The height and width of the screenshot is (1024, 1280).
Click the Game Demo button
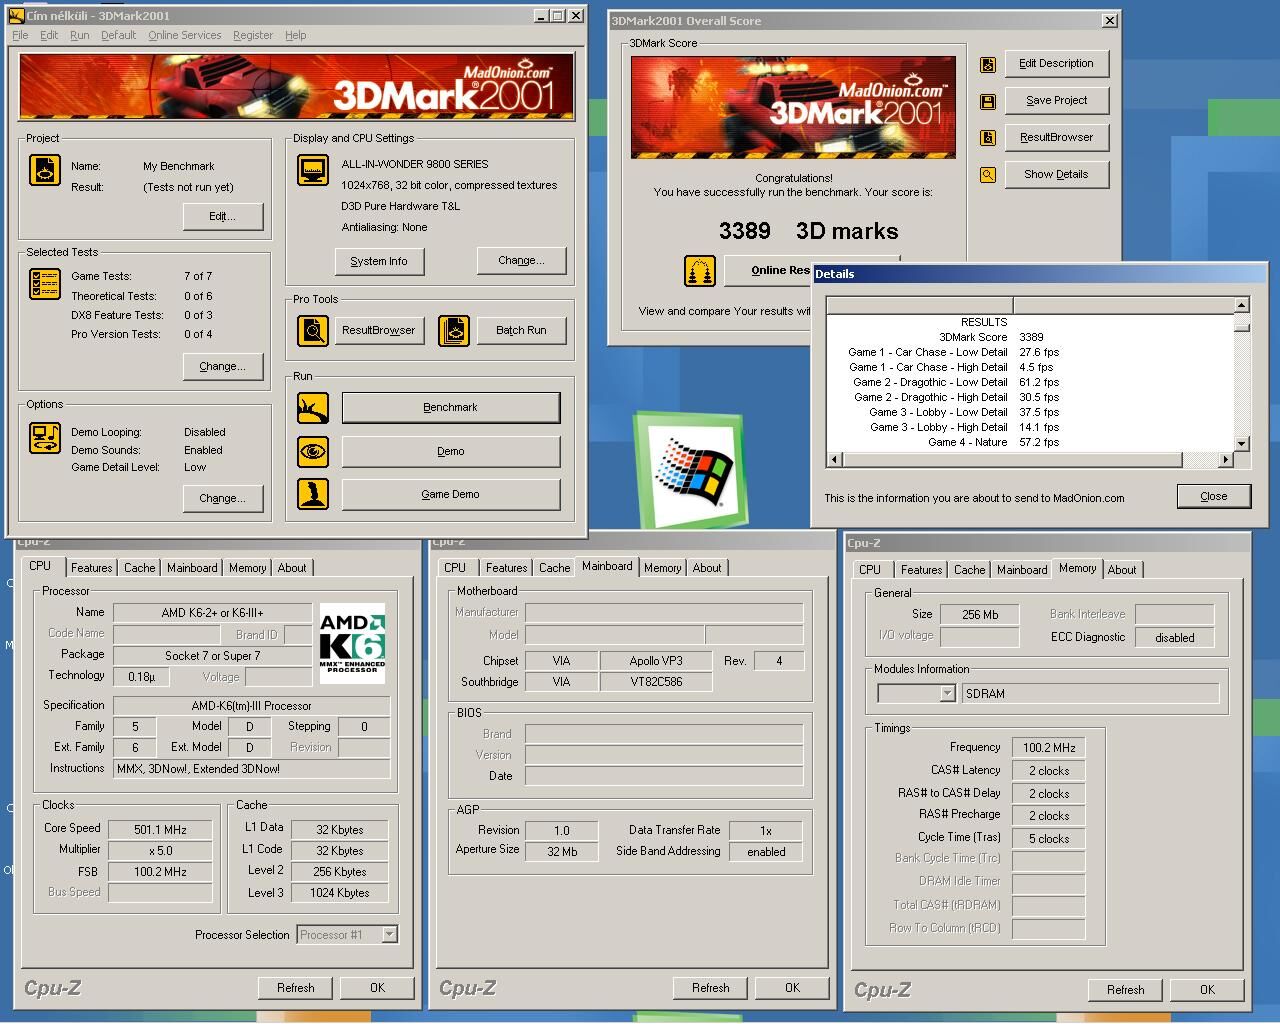click(451, 494)
